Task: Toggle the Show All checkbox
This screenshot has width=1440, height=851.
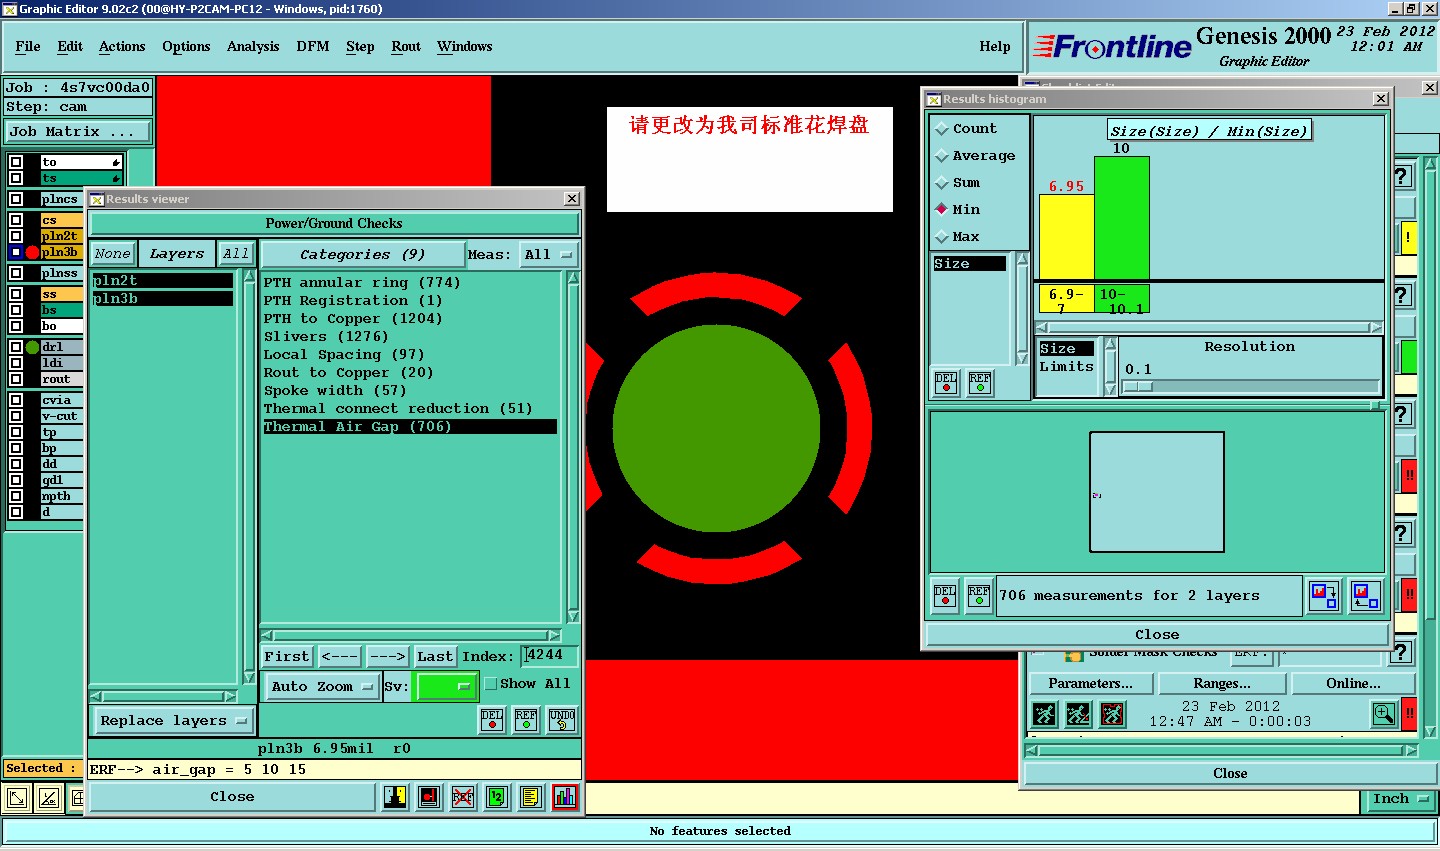Action: [491, 684]
